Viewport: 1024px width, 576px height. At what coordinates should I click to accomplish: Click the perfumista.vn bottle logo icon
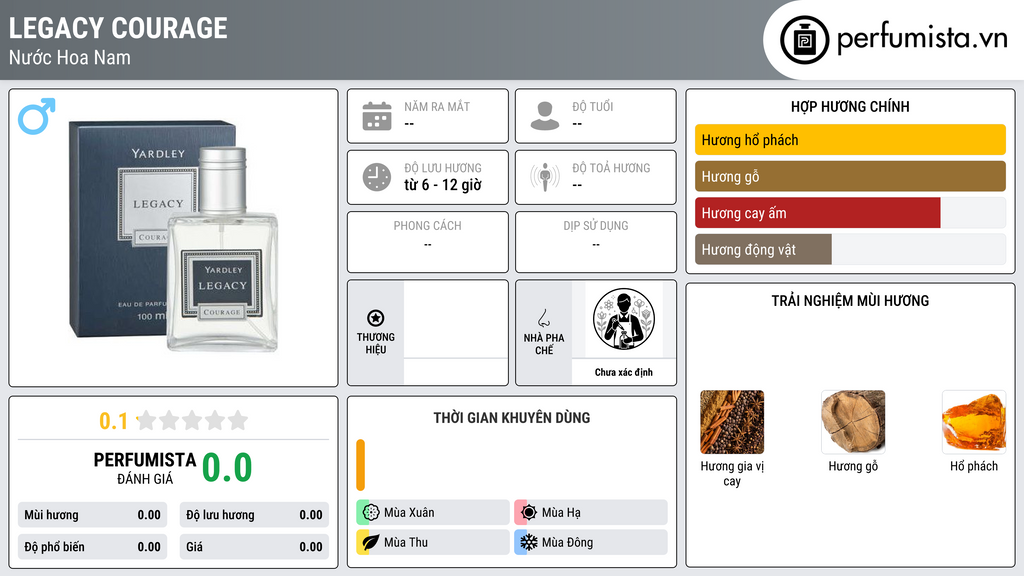click(x=805, y=40)
